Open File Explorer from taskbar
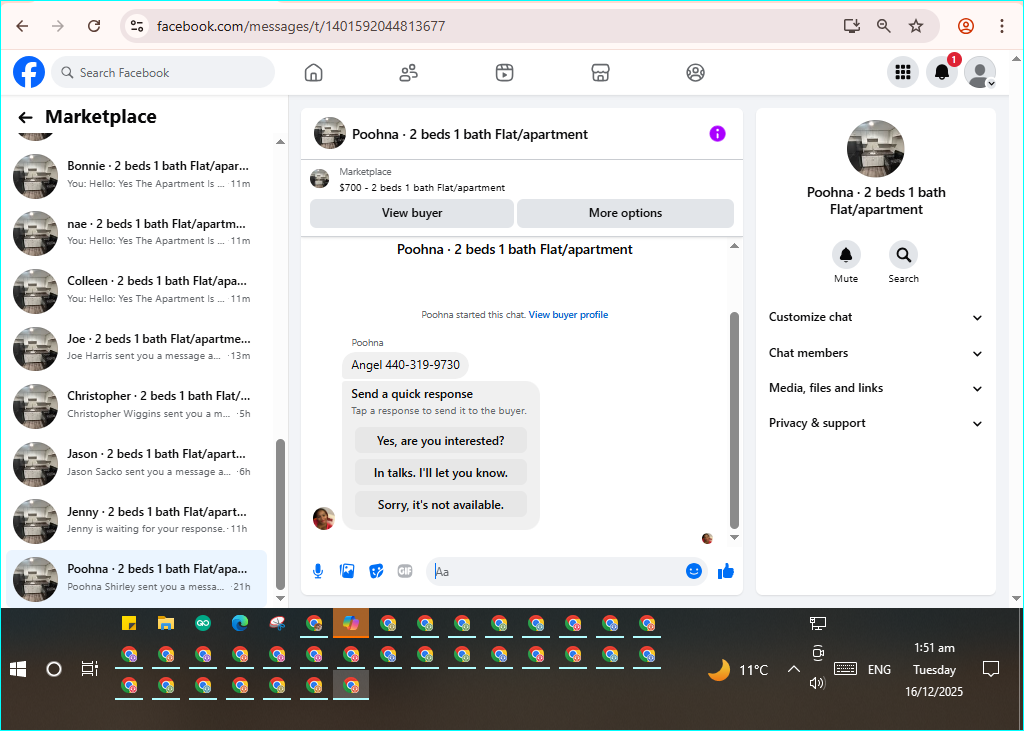Screen dimensions: 1024x731 click(166, 624)
